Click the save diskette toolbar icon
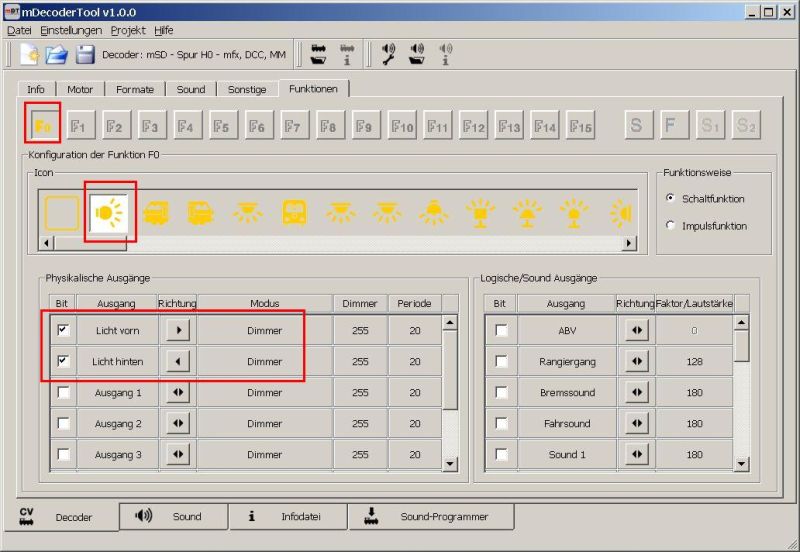 pos(86,54)
